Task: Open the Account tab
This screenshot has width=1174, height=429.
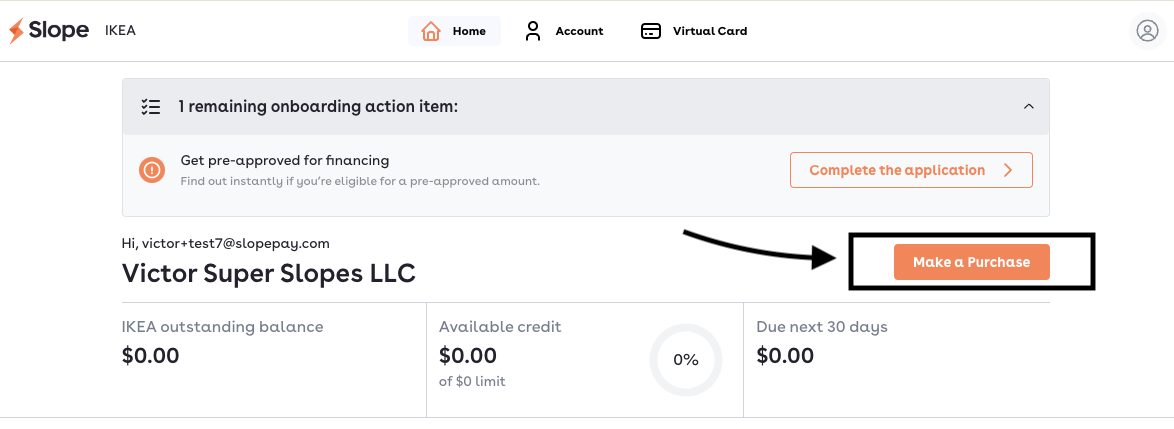Action: tap(579, 31)
